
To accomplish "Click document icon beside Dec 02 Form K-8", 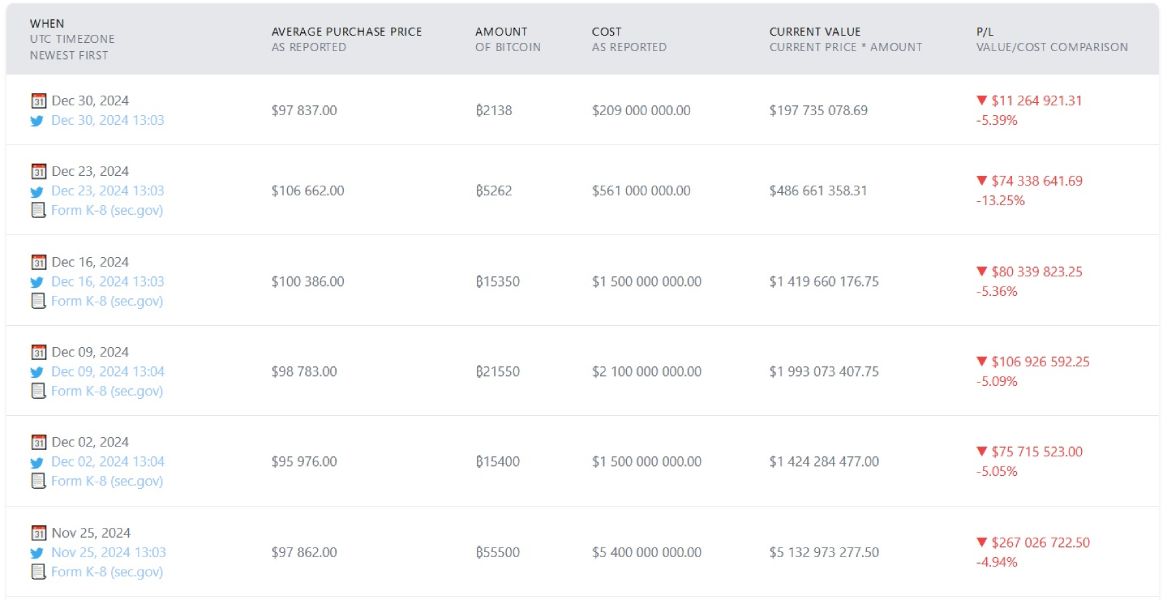I will 38,481.
